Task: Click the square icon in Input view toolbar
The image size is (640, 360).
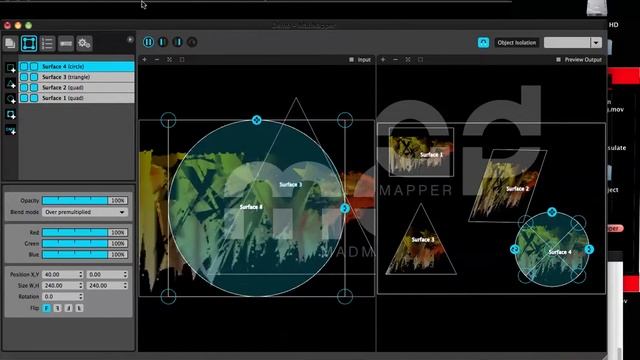Action: (x=182, y=60)
